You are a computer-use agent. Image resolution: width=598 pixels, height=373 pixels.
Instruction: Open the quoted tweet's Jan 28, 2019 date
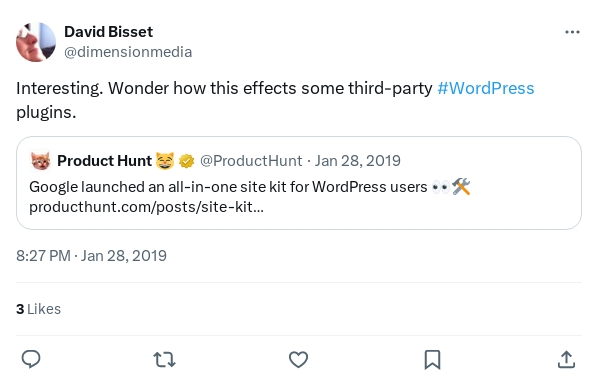tap(357, 161)
